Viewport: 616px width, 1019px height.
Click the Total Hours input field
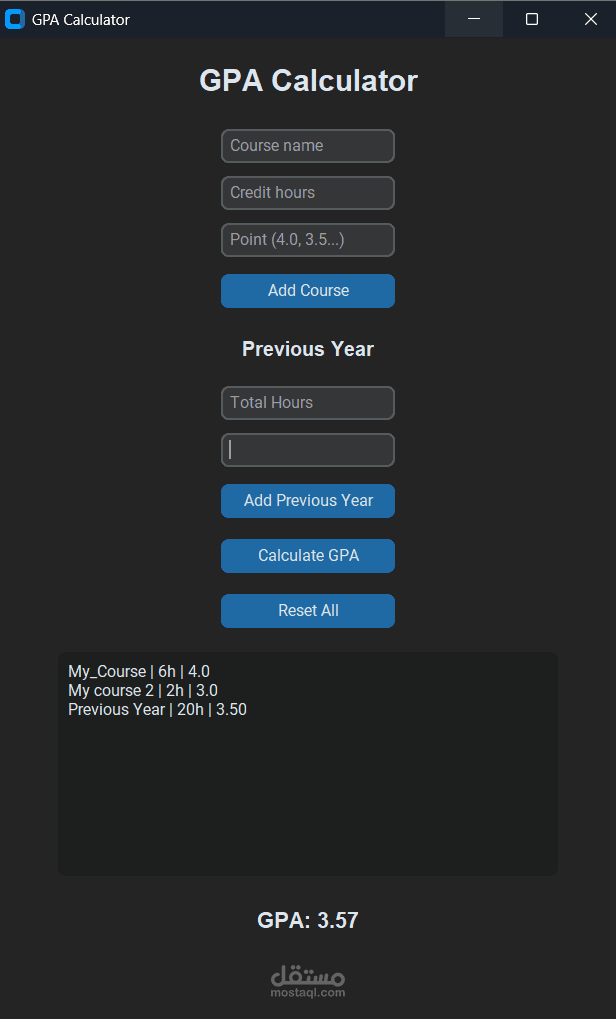[x=308, y=402]
